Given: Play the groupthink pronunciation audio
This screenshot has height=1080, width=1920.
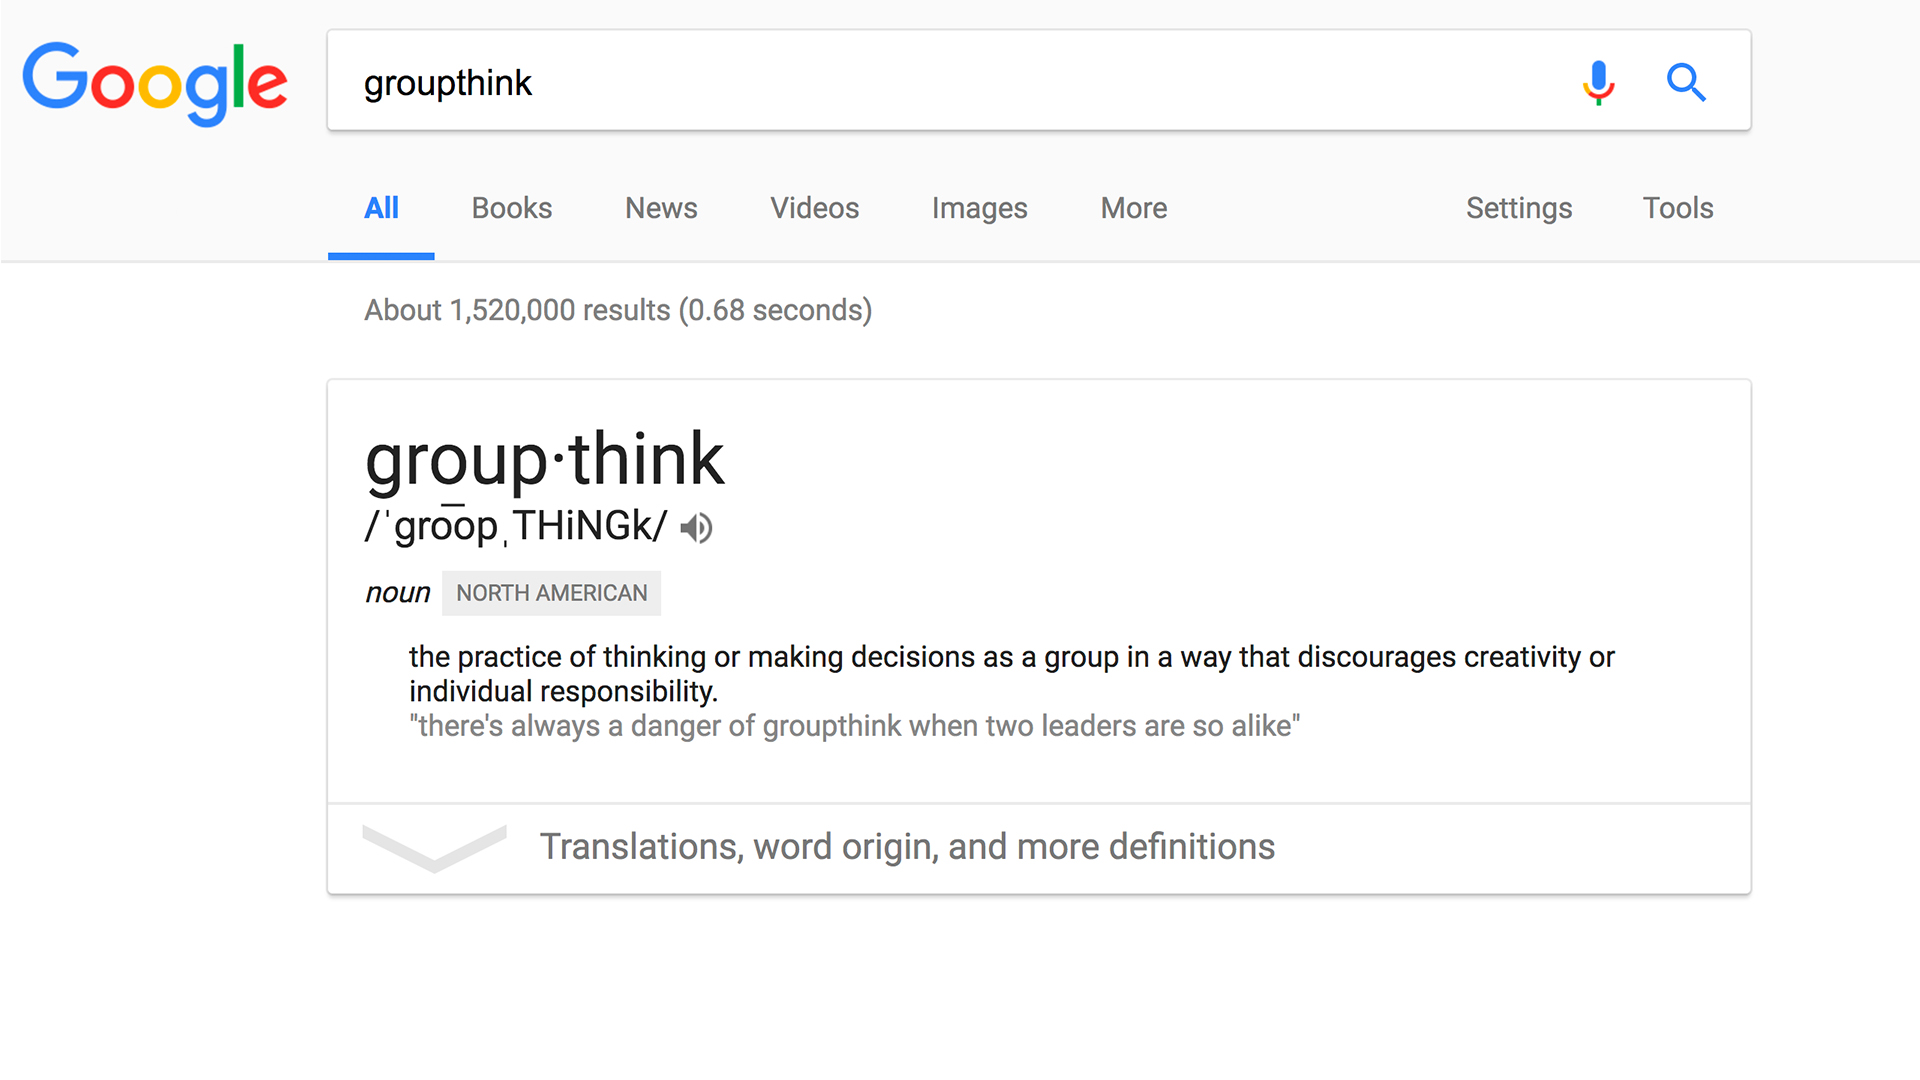Looking at the screenshot, I should [697, 527].
